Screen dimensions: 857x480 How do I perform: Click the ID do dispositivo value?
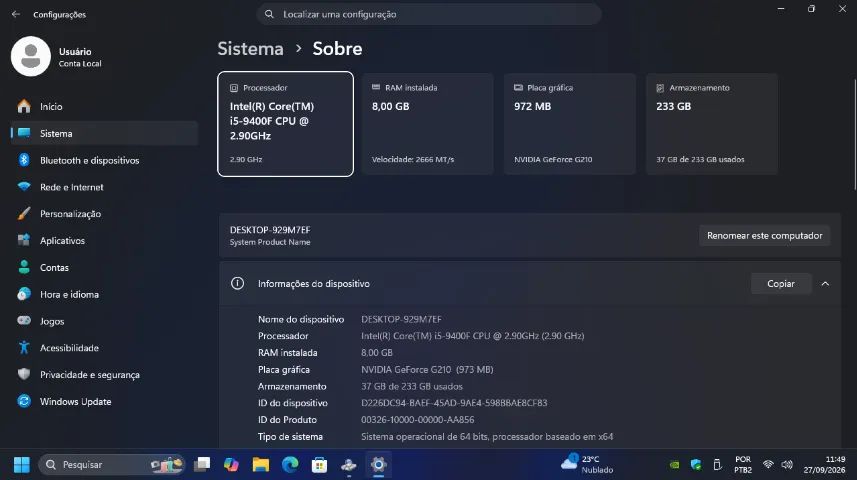[454, 403]
